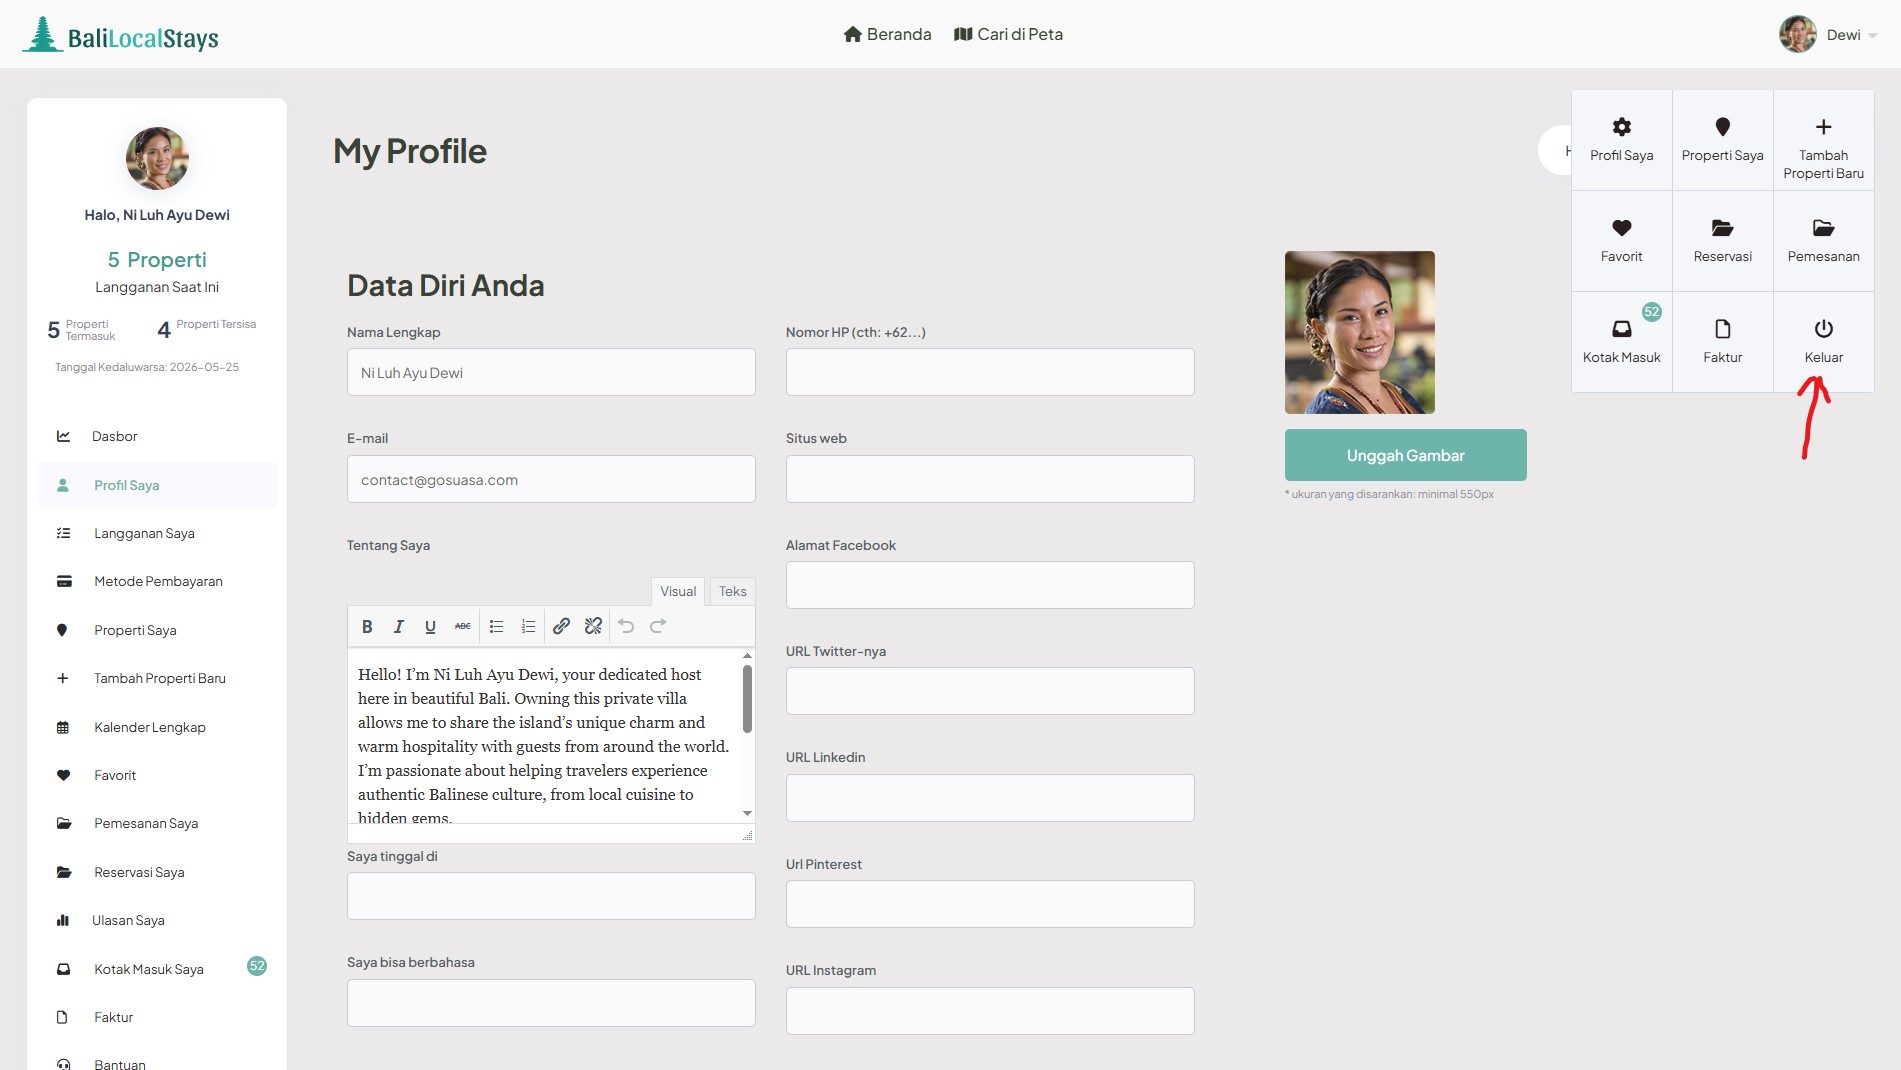Click the Unggah Gambar button
1901x1070 pixels.
pyautogui.click(x=1405, y=455)
